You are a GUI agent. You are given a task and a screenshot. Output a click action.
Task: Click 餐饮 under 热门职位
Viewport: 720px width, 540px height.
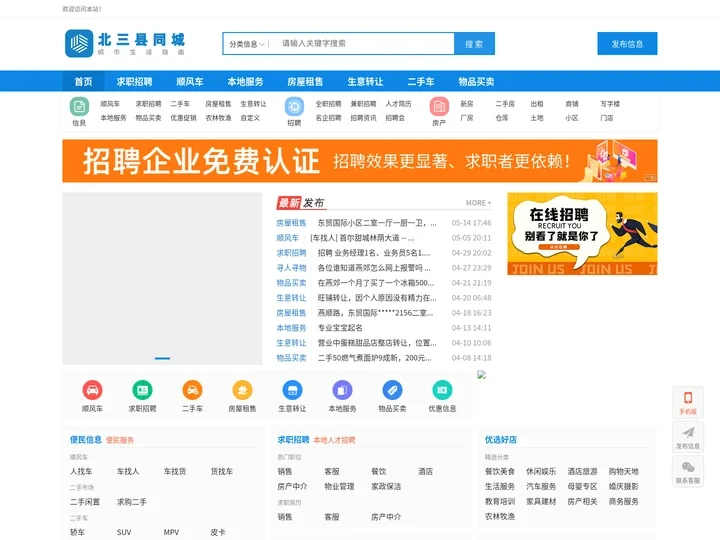tap(379, 472)
